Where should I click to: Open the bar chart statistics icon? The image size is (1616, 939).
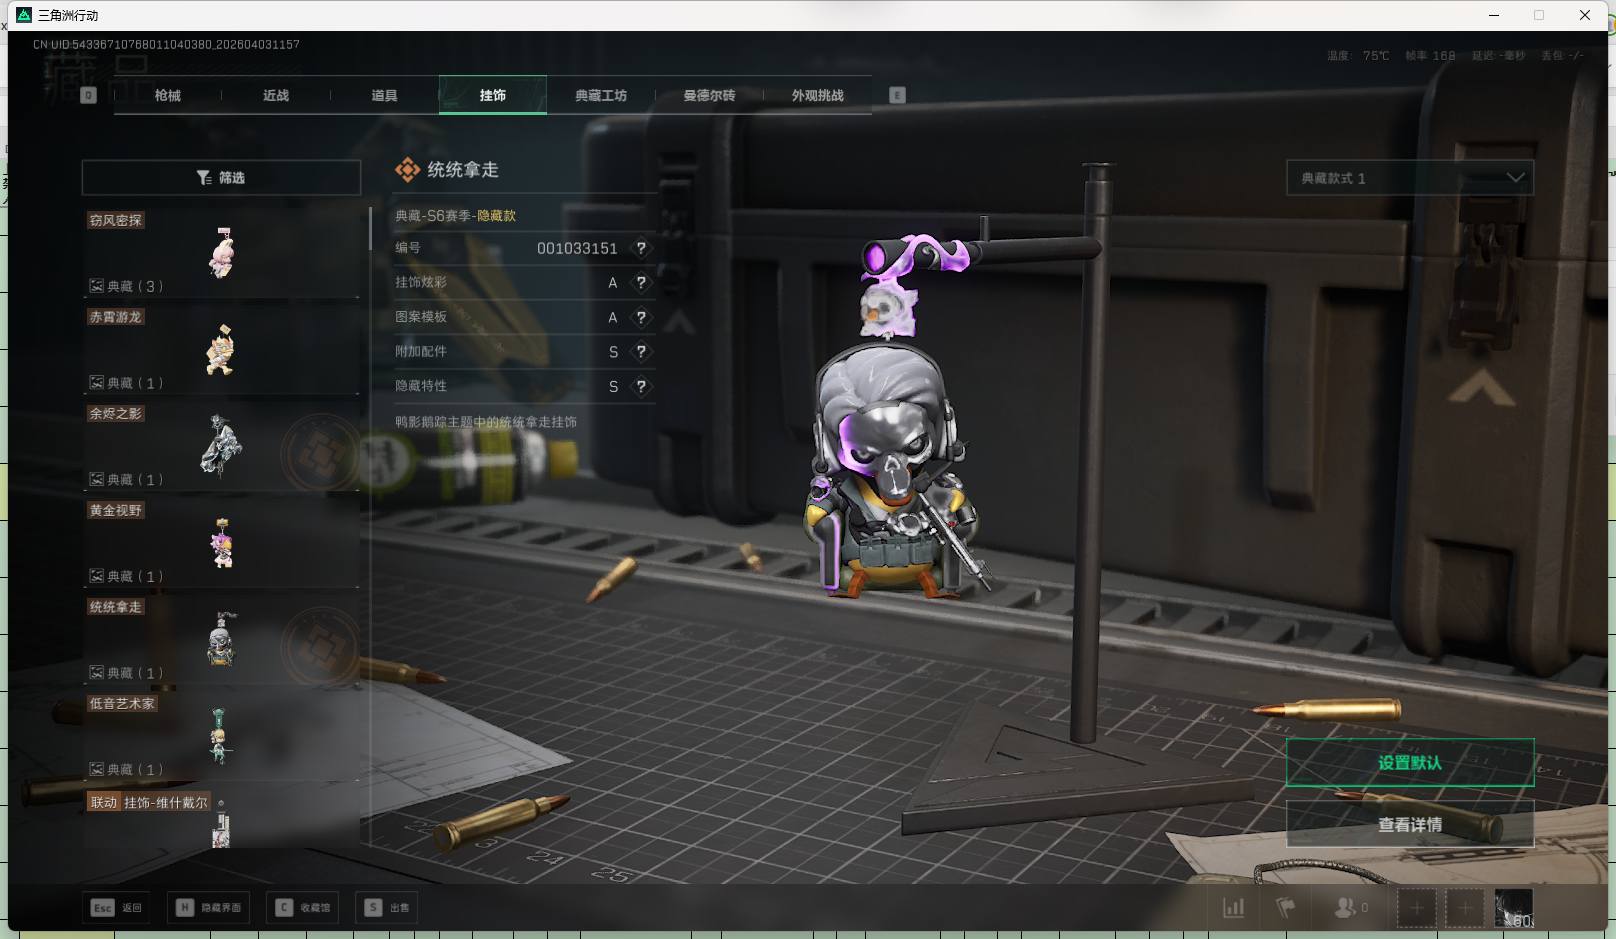click(x=1234, y=908)
